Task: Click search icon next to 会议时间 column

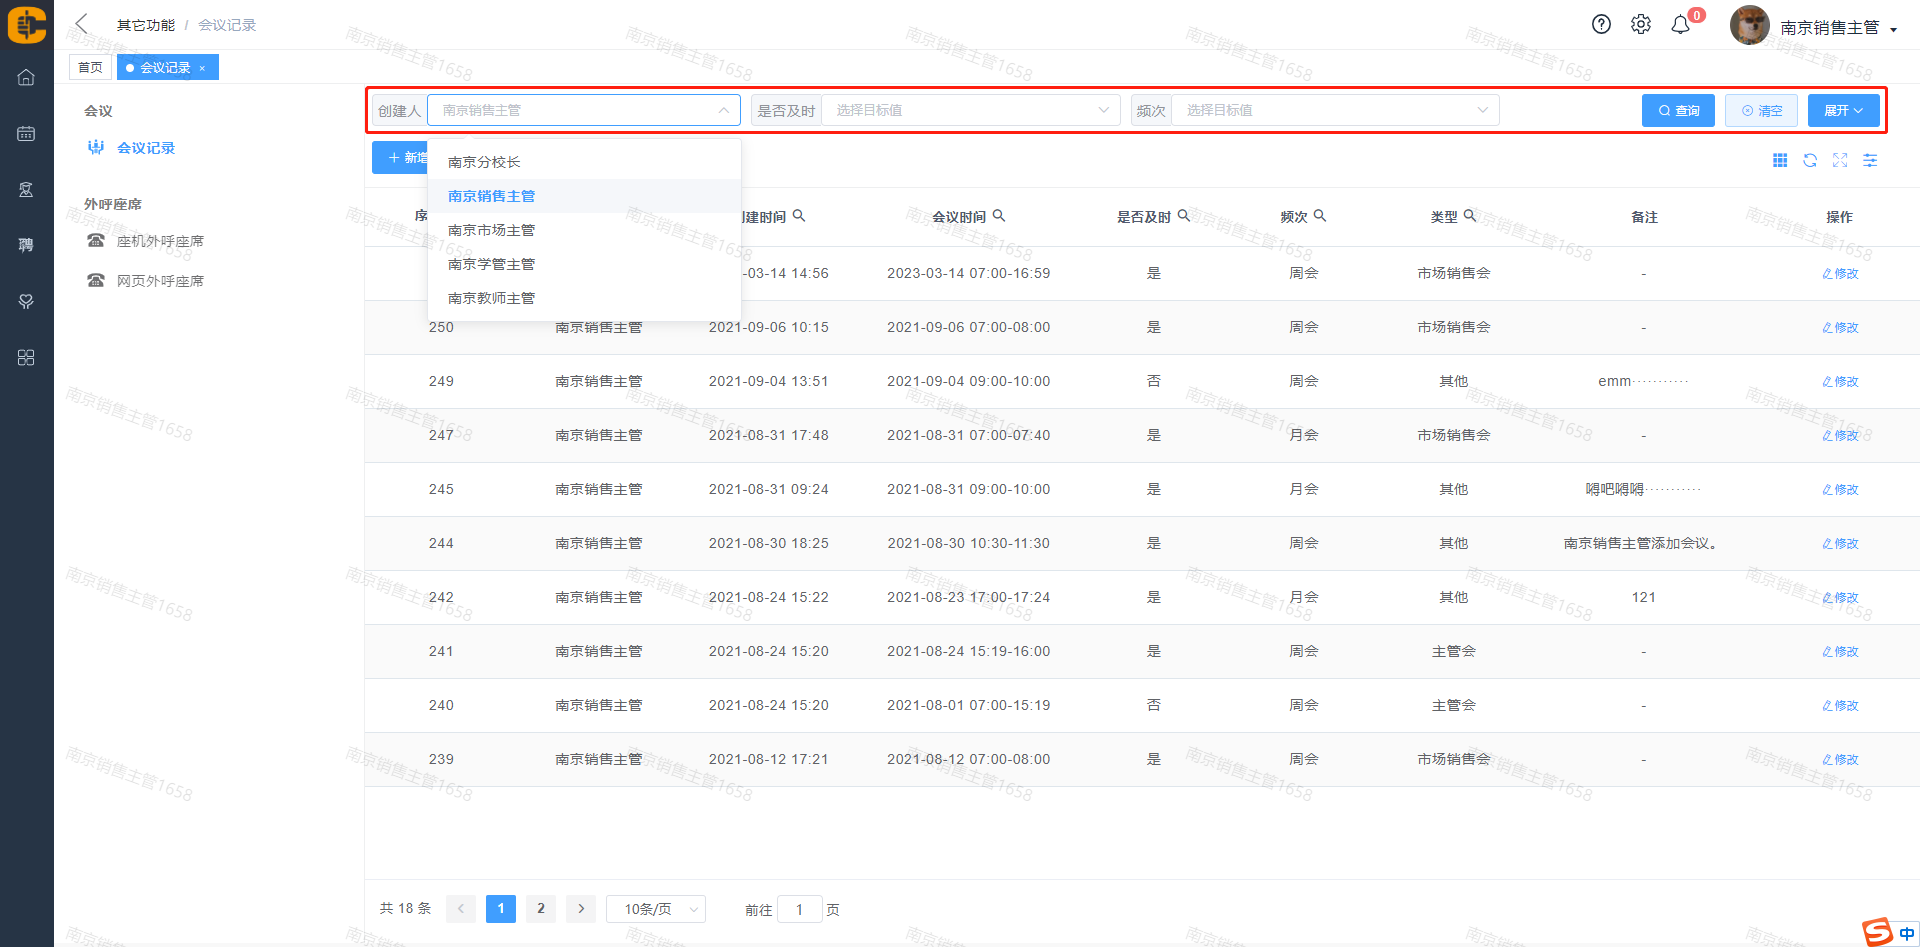Action: click(999, 216)
